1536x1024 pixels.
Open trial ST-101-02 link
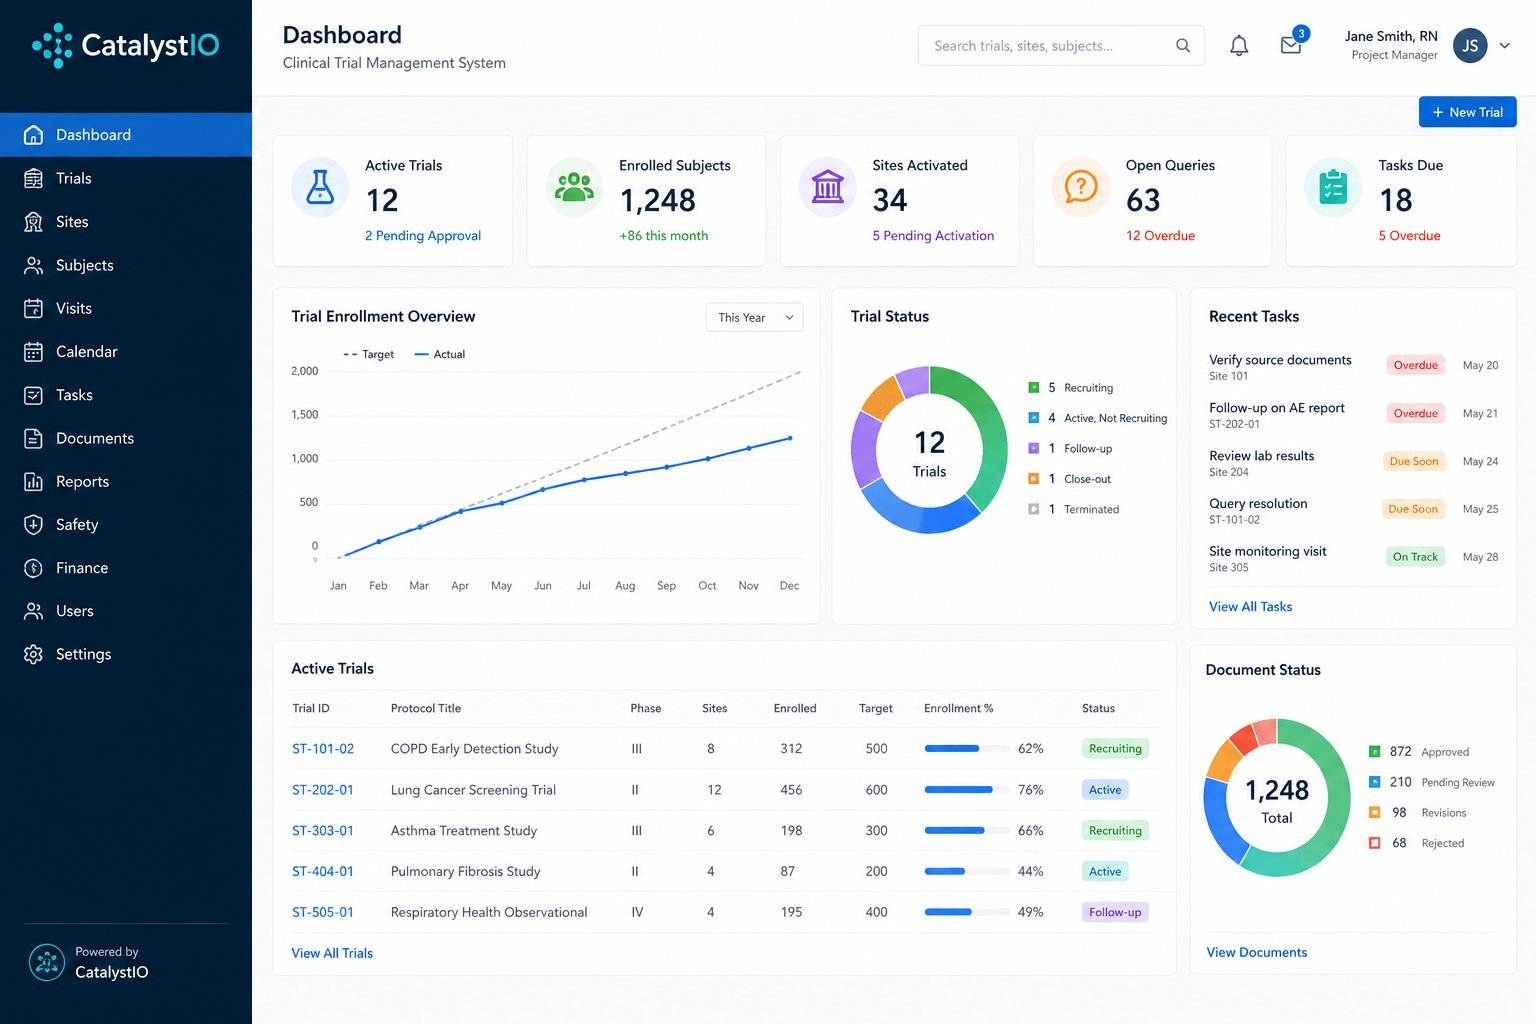(323, 749)
